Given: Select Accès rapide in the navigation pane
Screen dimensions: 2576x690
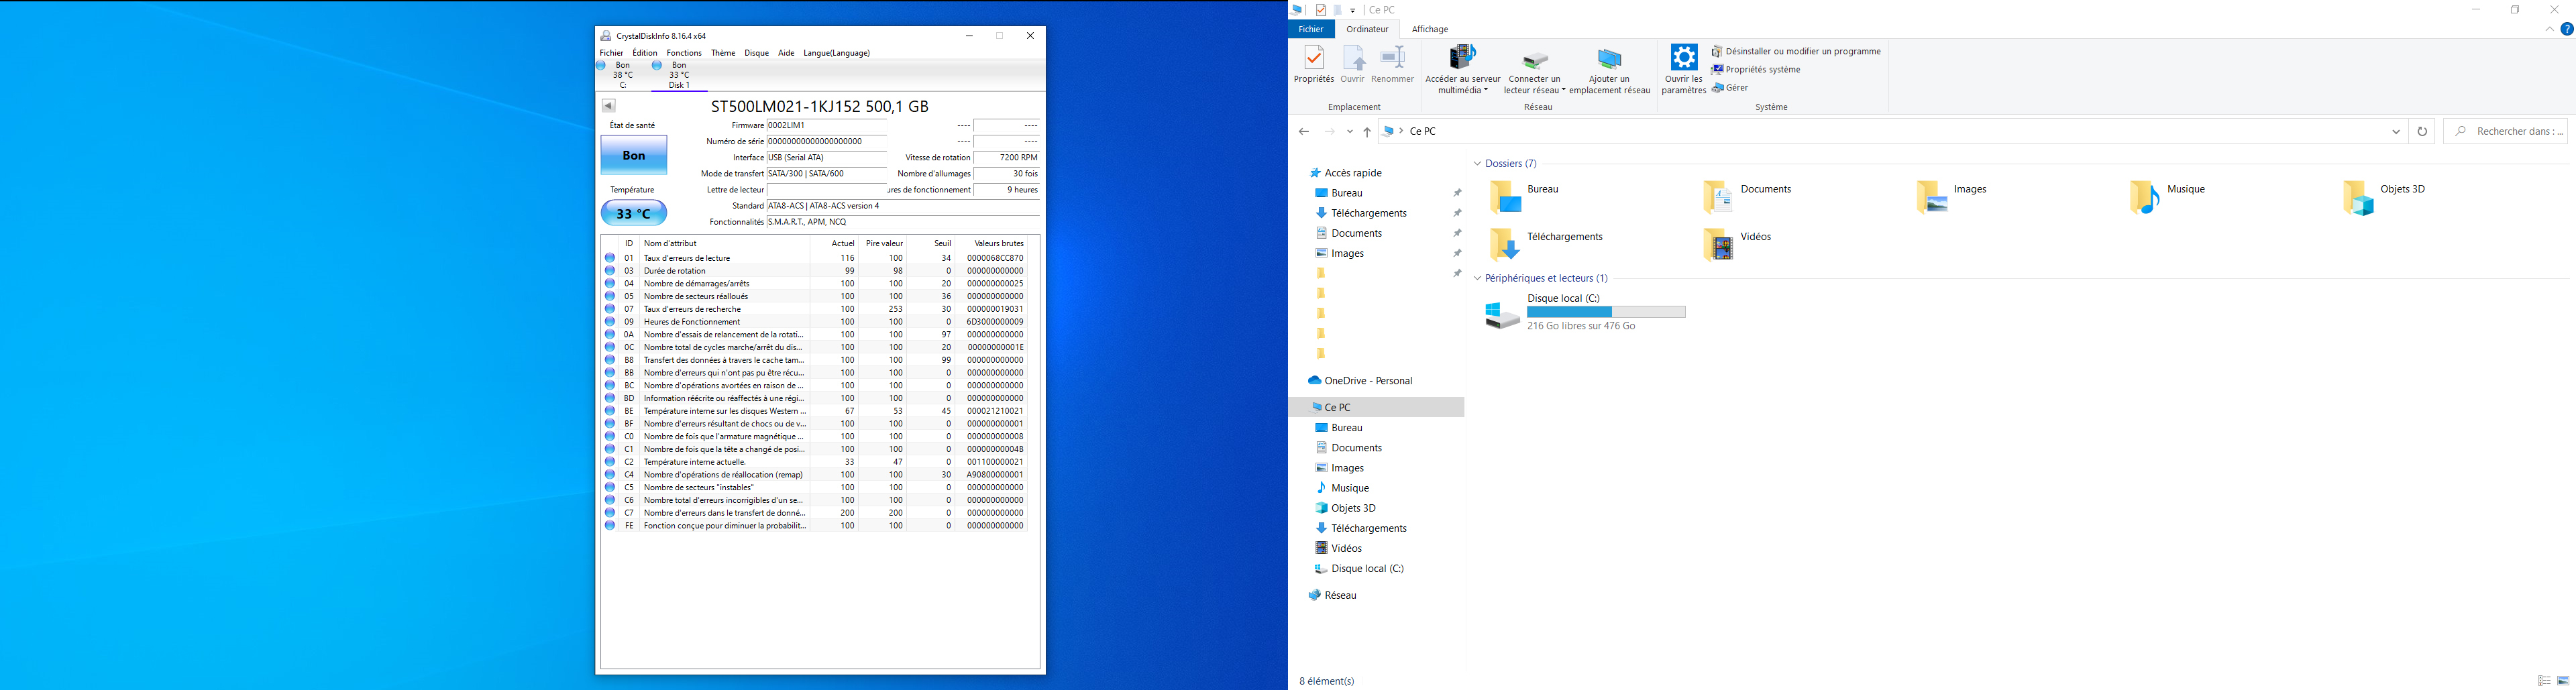Looking at the screenshot, I should 1353,173.
